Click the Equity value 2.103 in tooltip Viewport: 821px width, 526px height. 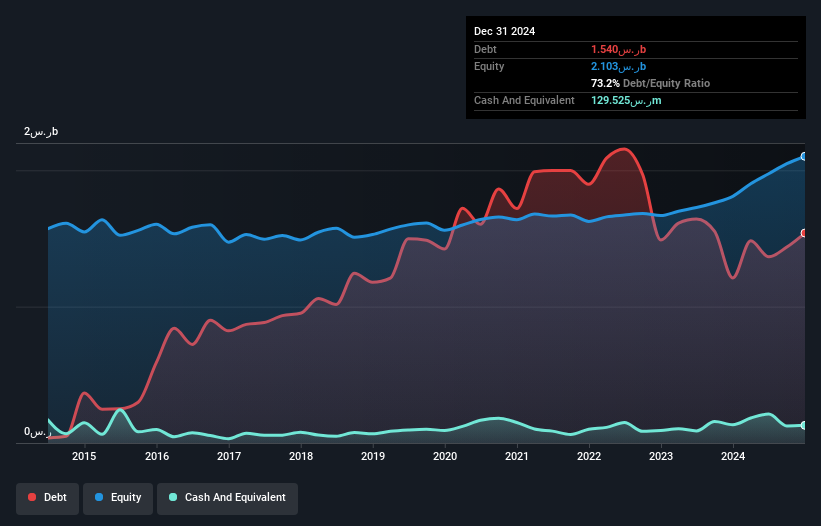pos(618,66)
